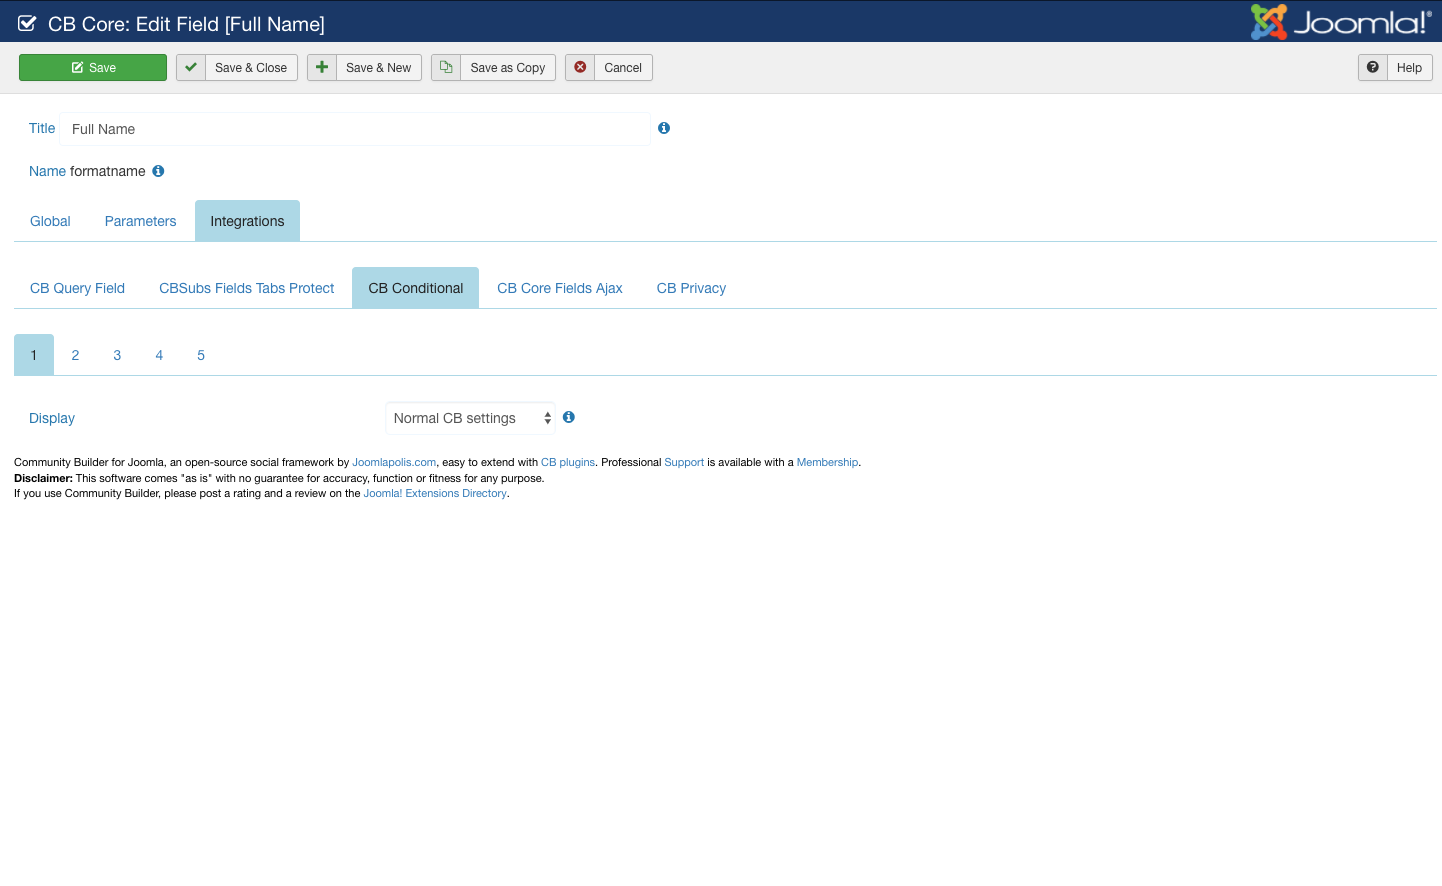The image size is (1442, 886).
Task: Click the checkbox icon beside the page title
Action: (27, 23)
